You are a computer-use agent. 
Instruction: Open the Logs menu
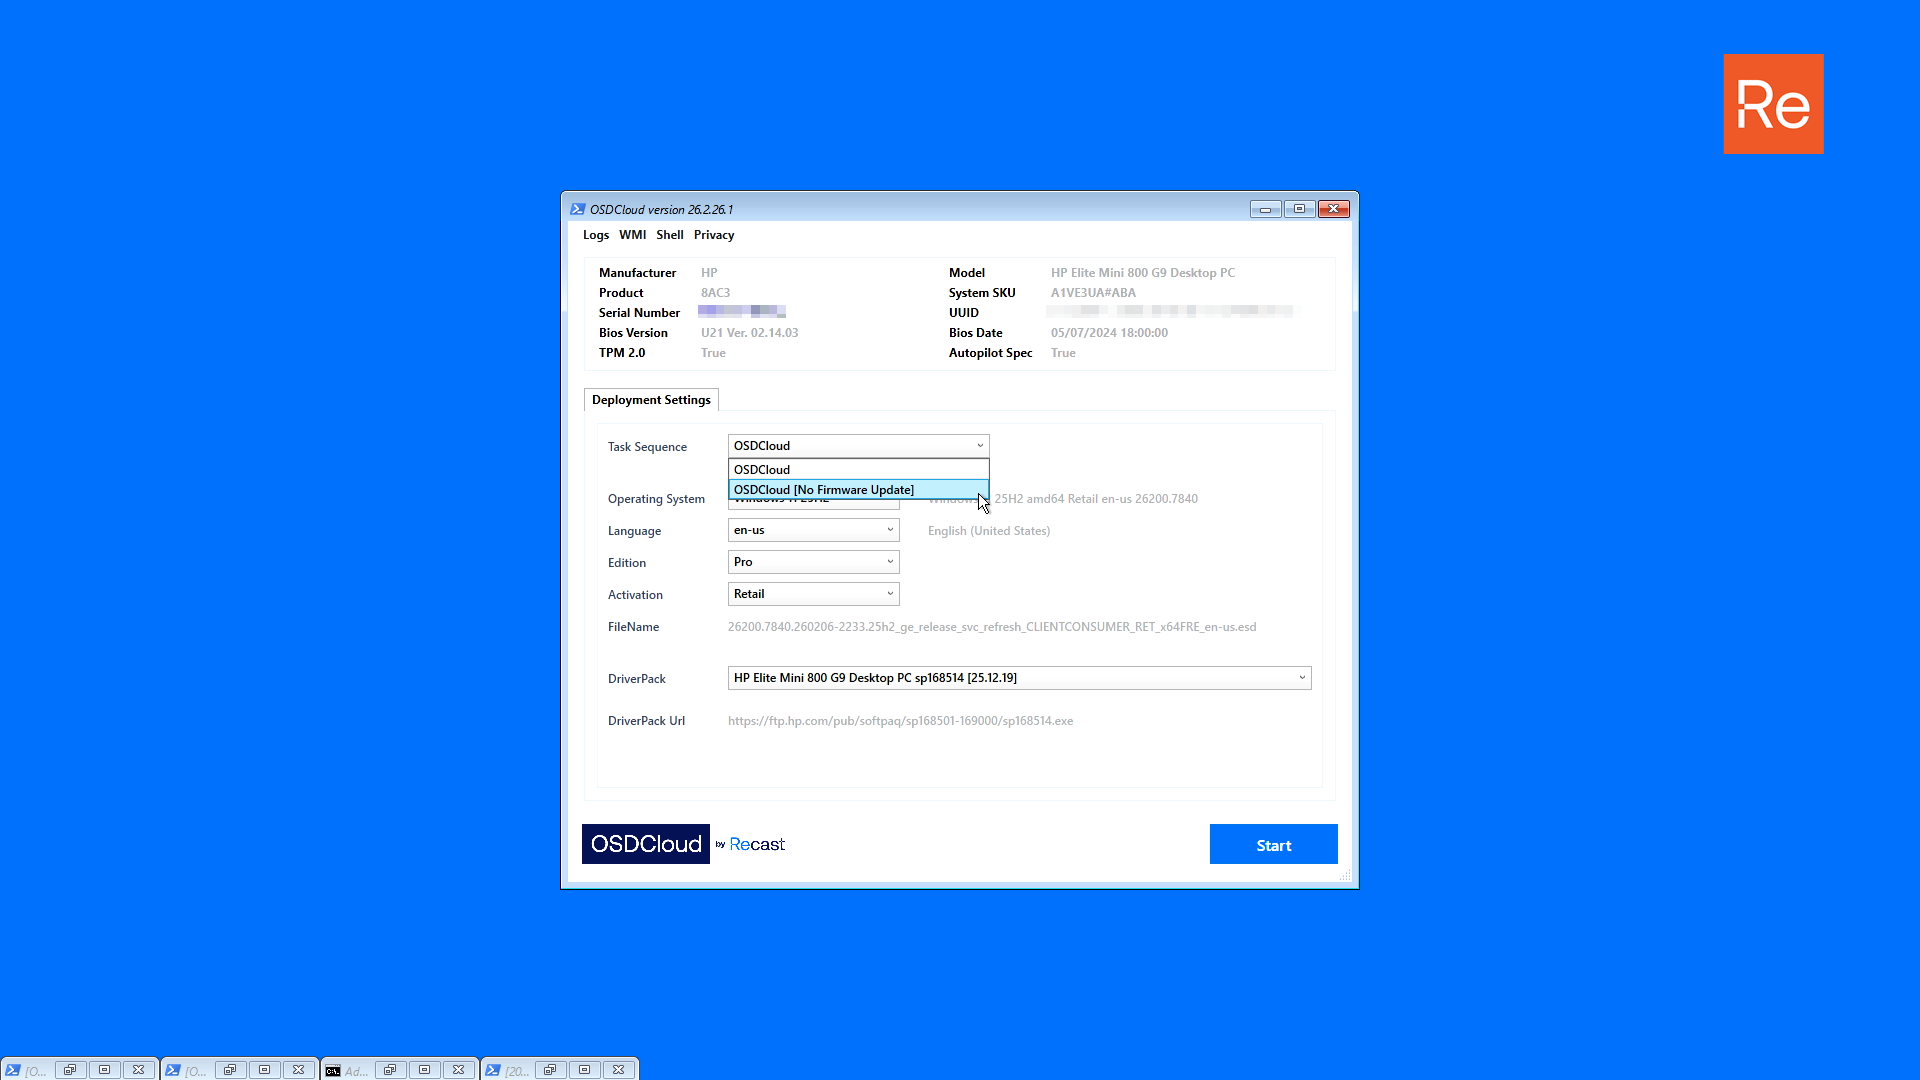pyautogui.click(x=596, y=235)
